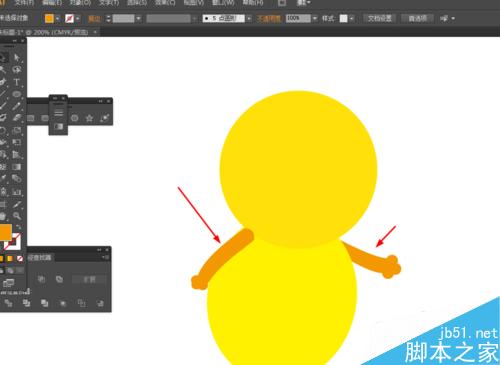500x365 pixels.
Task: Open the Pathfinder panel options menu
Action: click(x=105, y=257)
